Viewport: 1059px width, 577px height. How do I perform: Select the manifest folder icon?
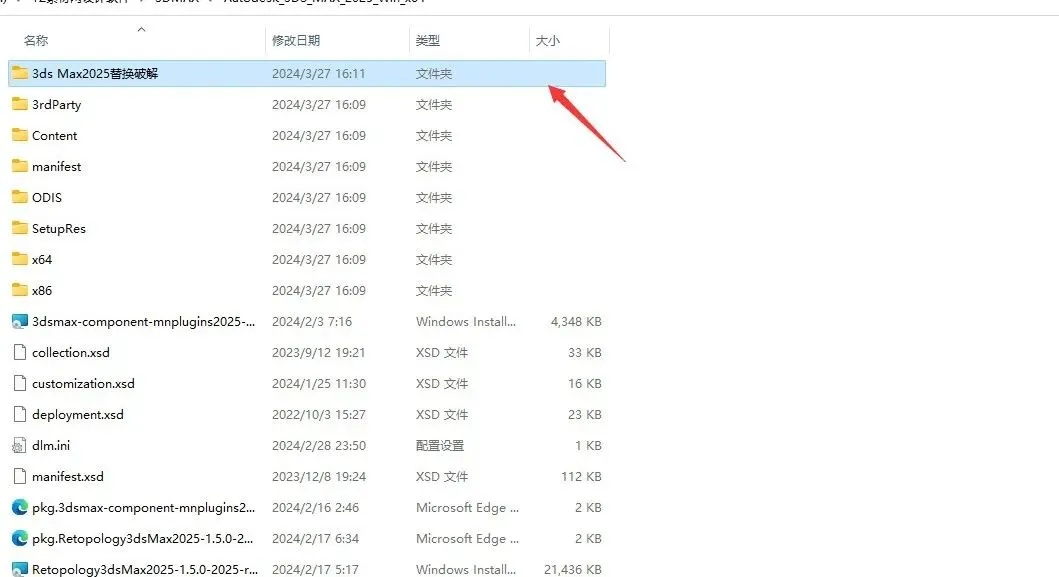click(x=20, y=166)
